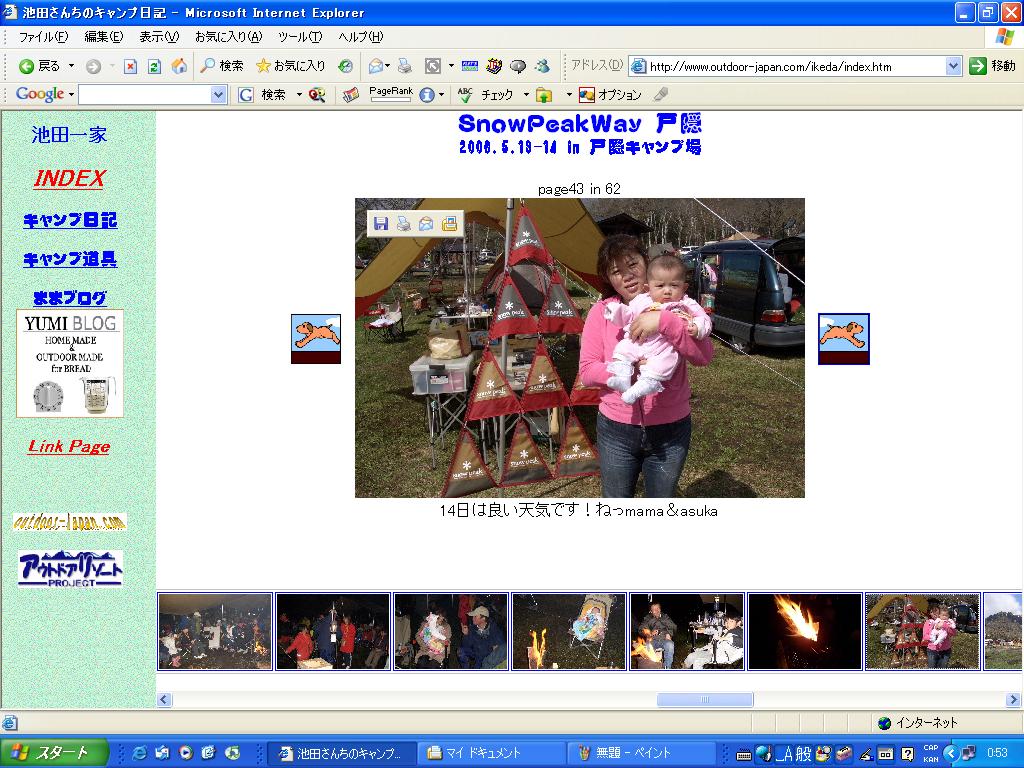Open thumbnail of baby in reclining chair
Viewport: 1024px width, 768px height.
569,632
